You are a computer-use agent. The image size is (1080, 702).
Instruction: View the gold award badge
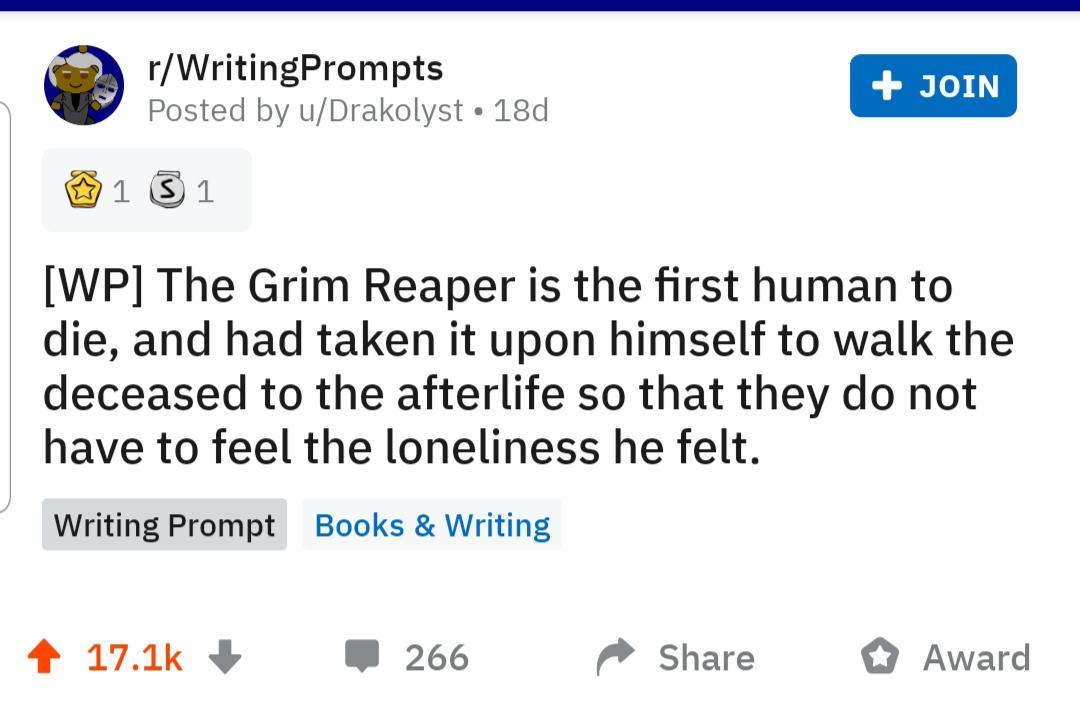[84, 190]
